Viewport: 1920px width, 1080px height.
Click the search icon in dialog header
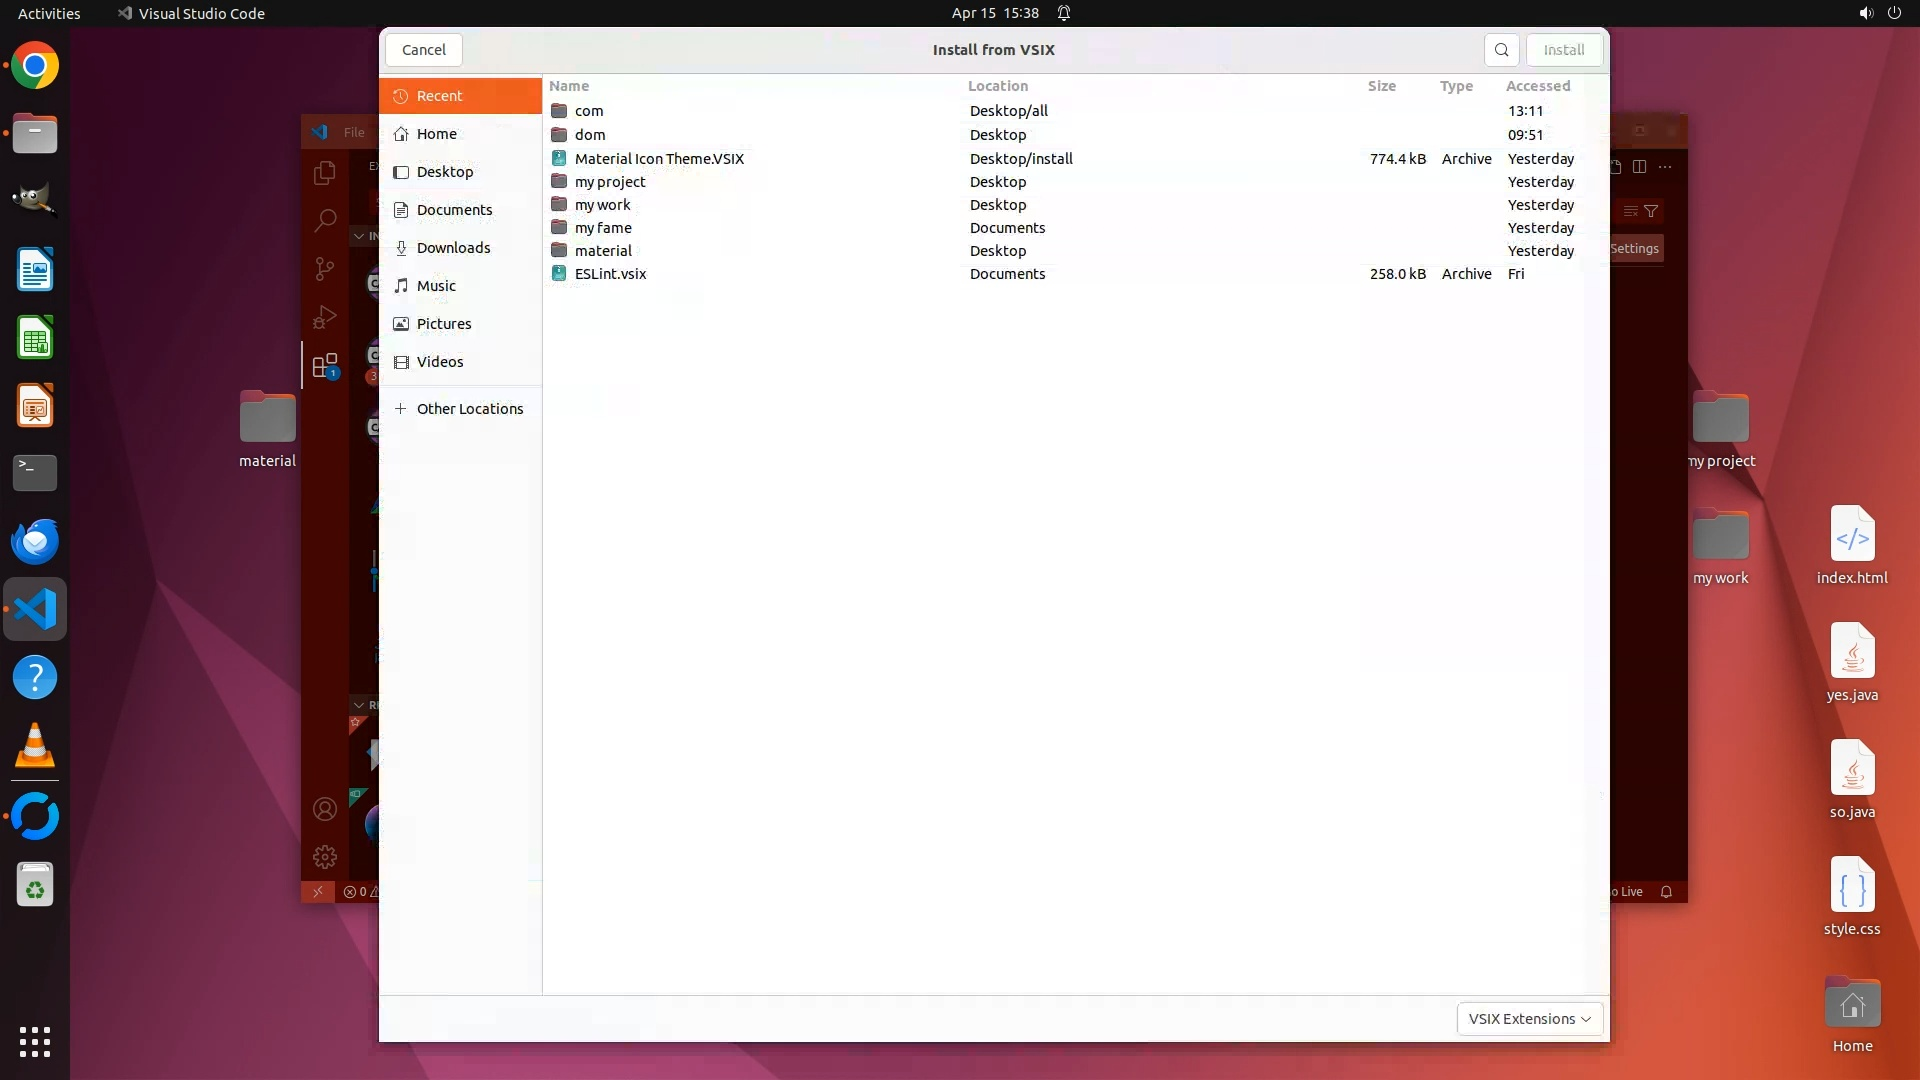(x=1501, y=50)
